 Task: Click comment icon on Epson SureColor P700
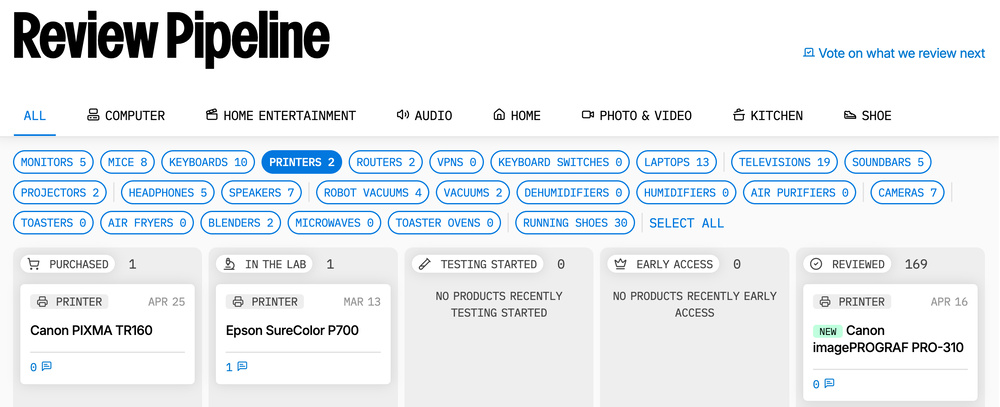click(x=241, y=367)
